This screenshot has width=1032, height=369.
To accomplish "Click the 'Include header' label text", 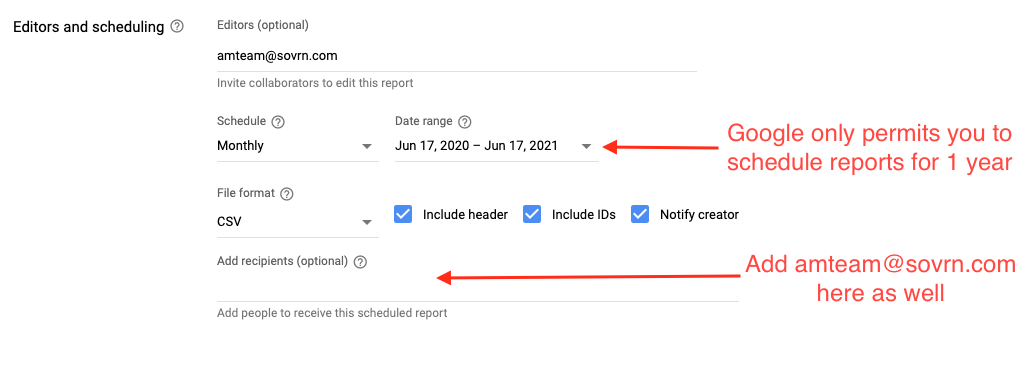I will [x=465, y=214].
